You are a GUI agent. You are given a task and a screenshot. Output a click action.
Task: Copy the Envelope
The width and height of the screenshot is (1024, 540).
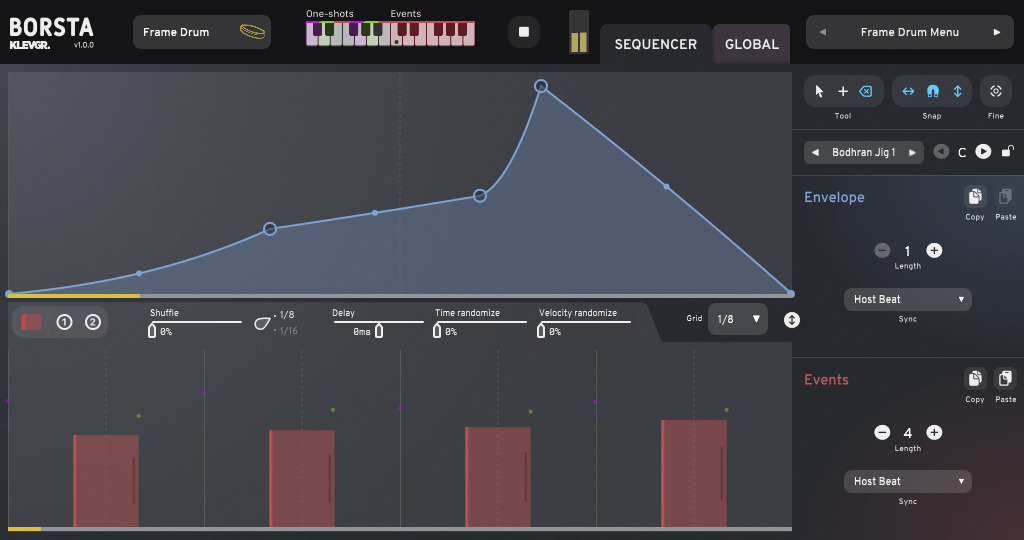[975, 197]
